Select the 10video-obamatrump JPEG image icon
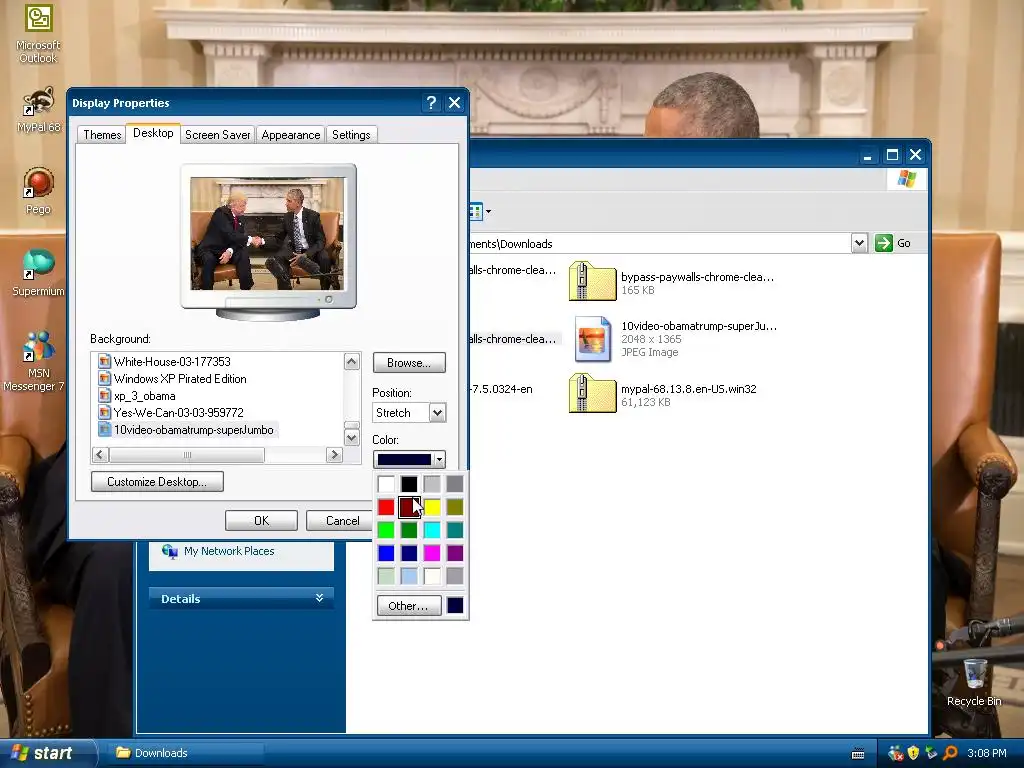This screenshot has height=768, width=1024. 592,338
